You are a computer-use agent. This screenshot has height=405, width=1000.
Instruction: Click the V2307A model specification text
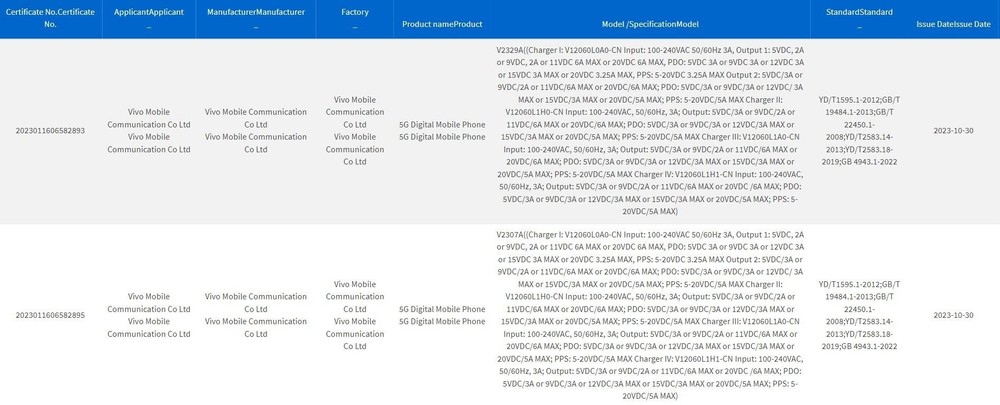point(651,315)
